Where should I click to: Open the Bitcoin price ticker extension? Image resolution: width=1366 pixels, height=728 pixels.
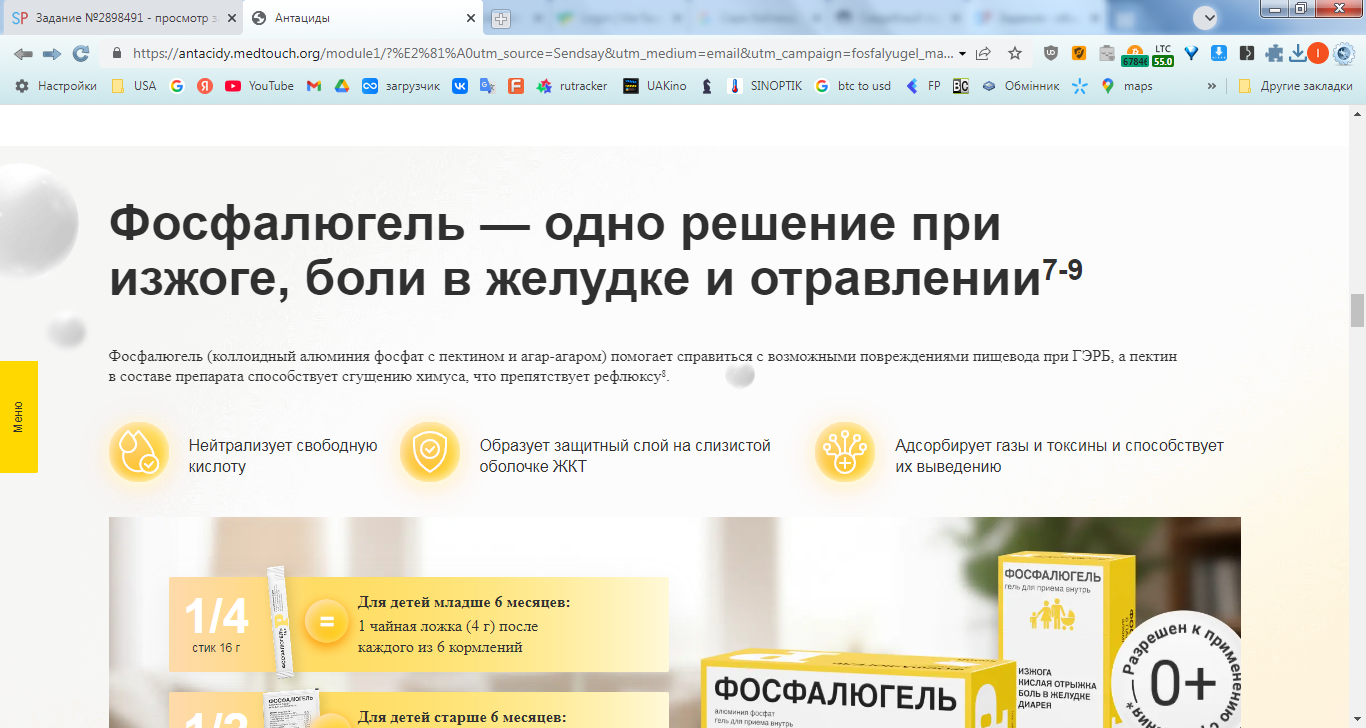pyautogui.click(x=1135, y=55)
